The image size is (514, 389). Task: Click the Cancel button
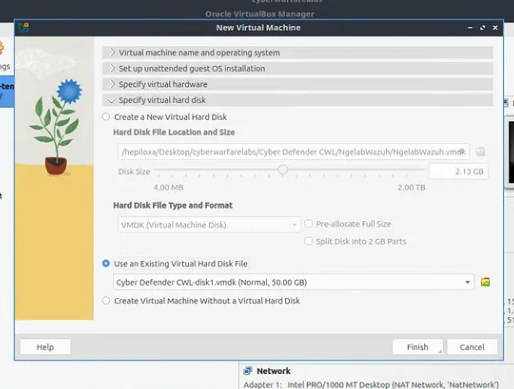tap(472, 347)
